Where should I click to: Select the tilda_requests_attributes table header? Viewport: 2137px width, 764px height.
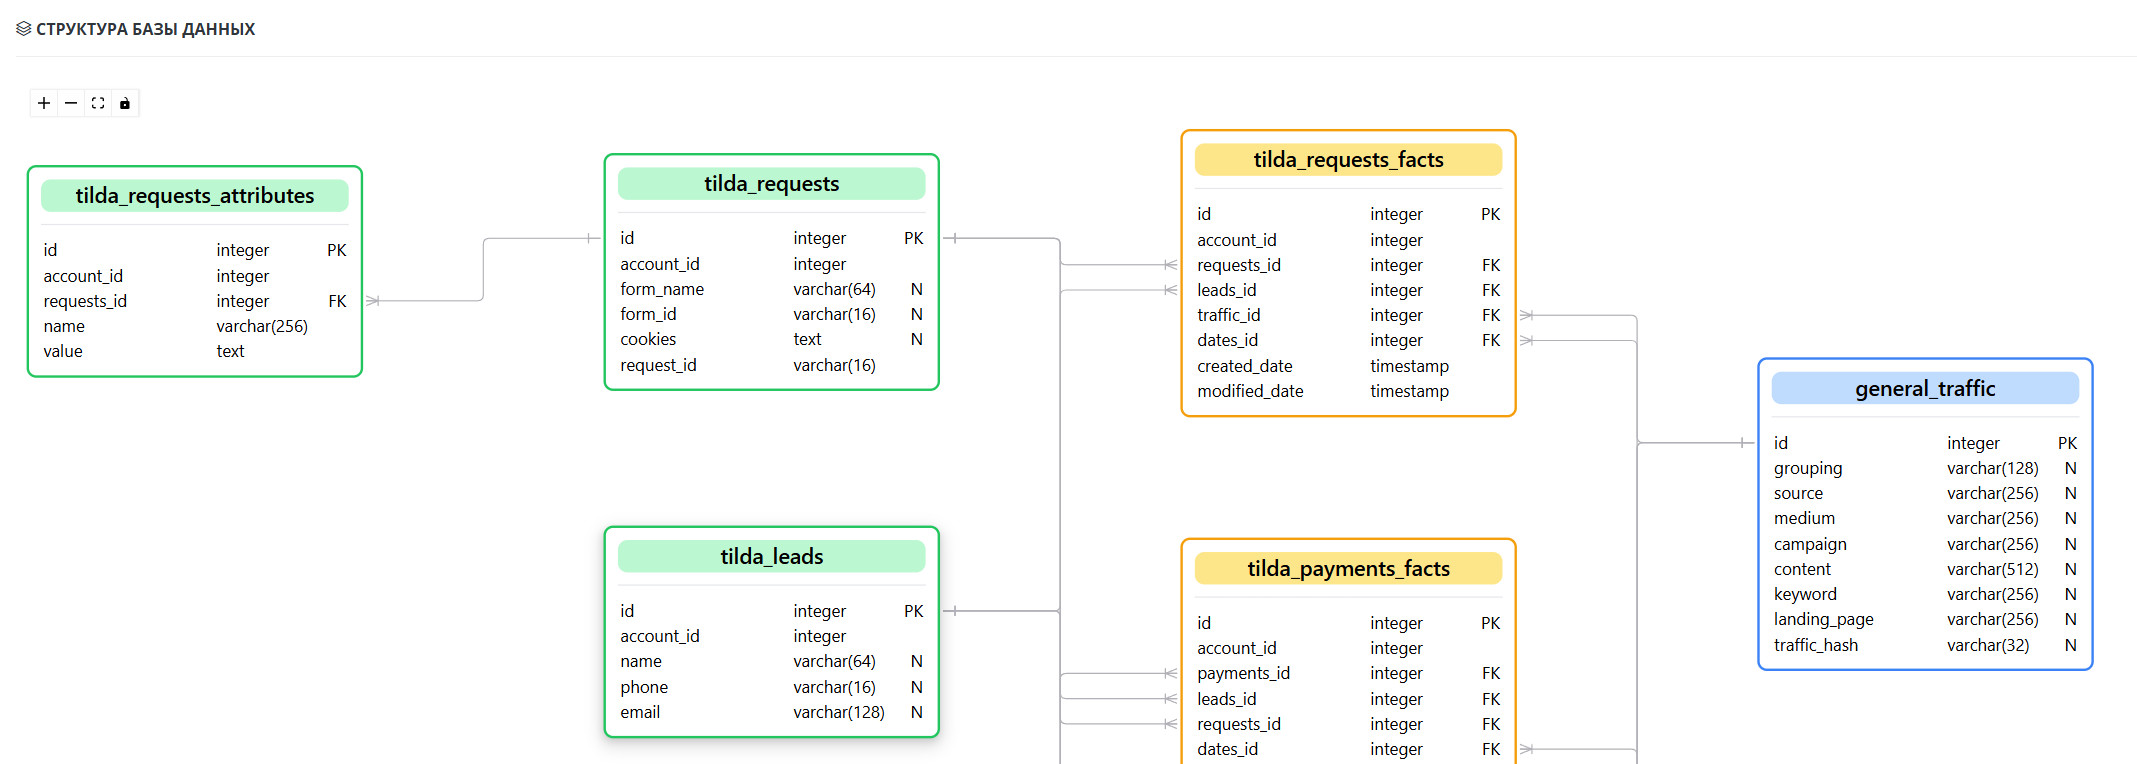[195, 196]
